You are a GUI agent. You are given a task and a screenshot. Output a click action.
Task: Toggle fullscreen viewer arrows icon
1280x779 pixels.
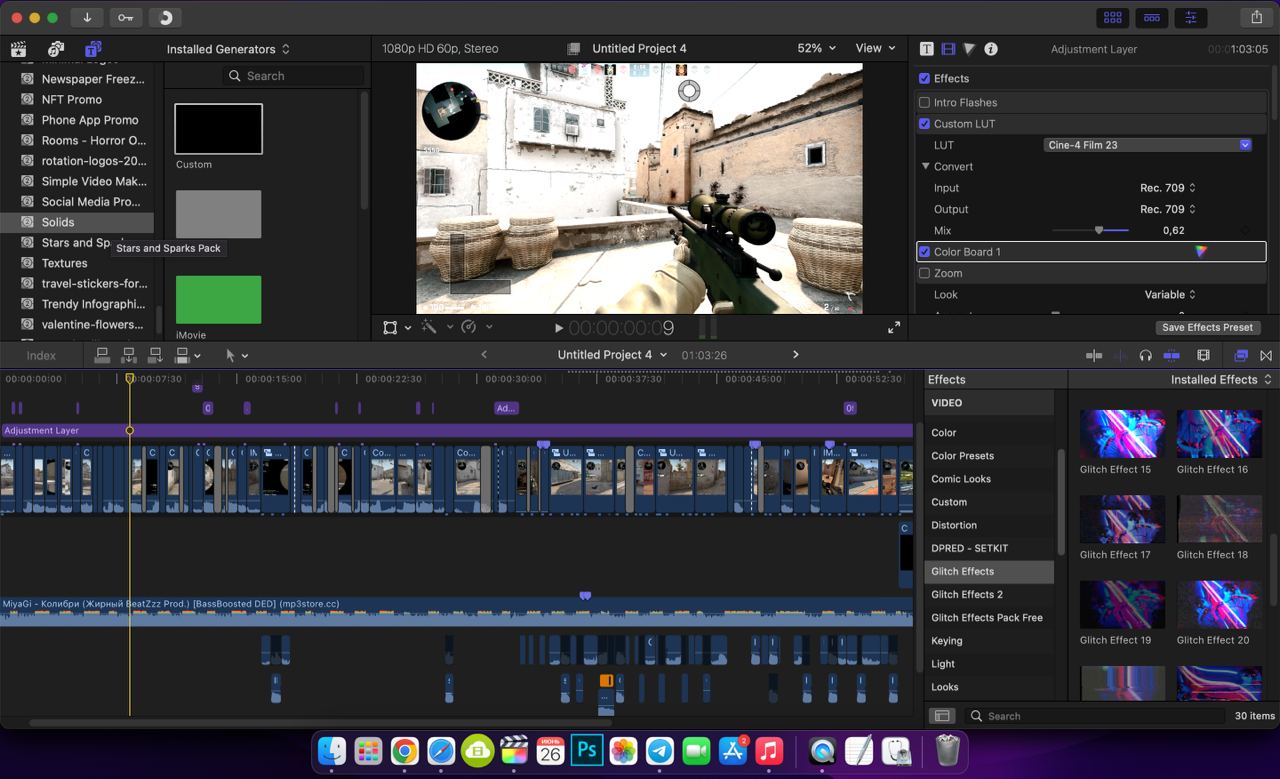coord(894,327)
